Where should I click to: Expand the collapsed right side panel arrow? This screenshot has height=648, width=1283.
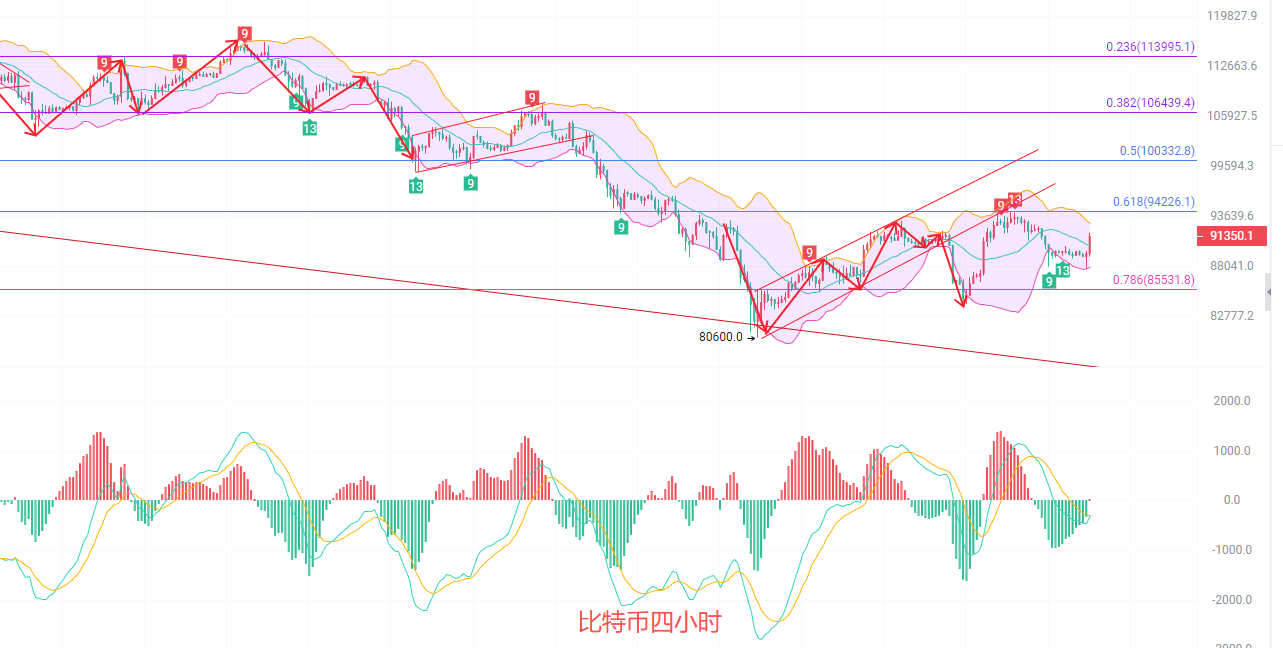(x=1269, y=290)
